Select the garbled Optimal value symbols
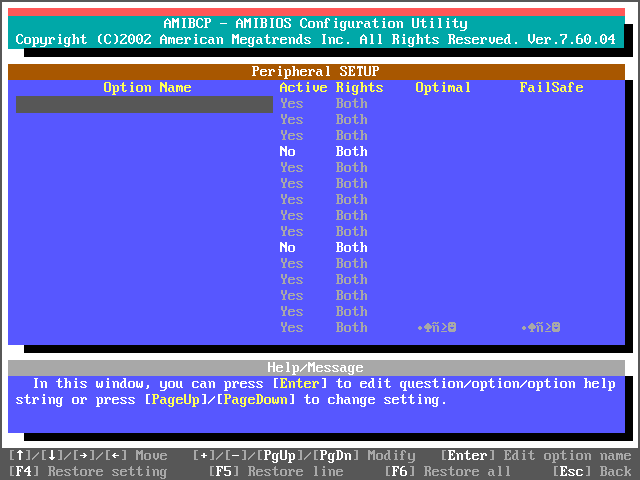Screen dimensions: 640x480 pos(437,328)
